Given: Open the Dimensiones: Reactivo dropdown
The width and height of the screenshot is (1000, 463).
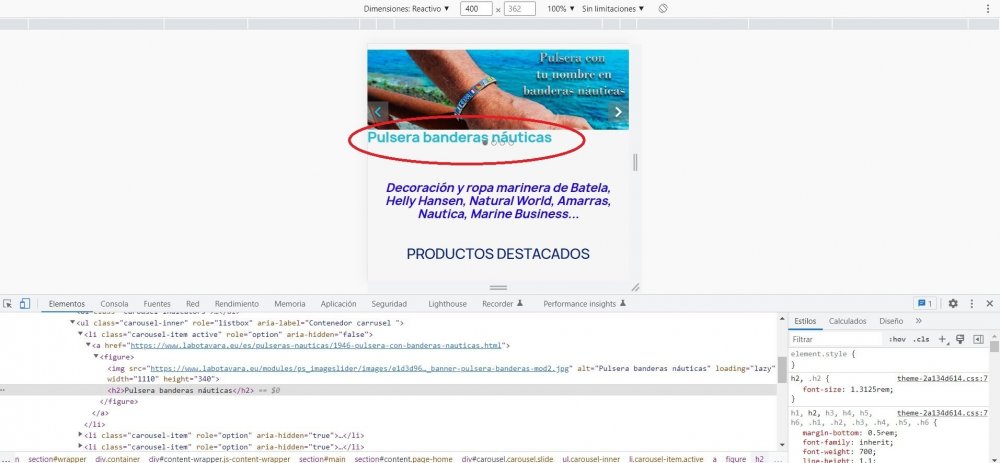Looking at the screenshot, I should point(406,9).
